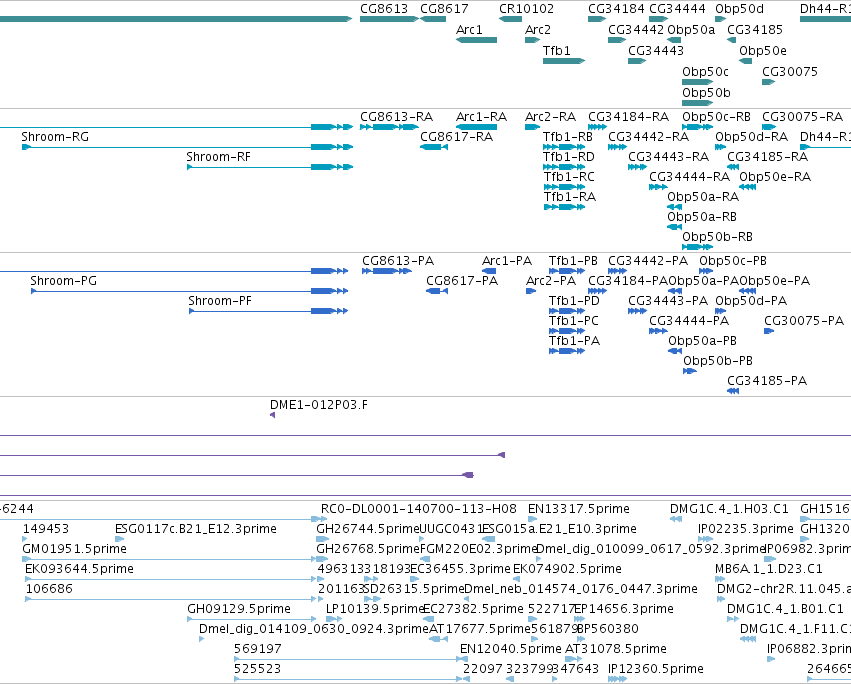Select the EK093644.5prime EST label
The width and height of the screenshot is (851, 684).
79,569
